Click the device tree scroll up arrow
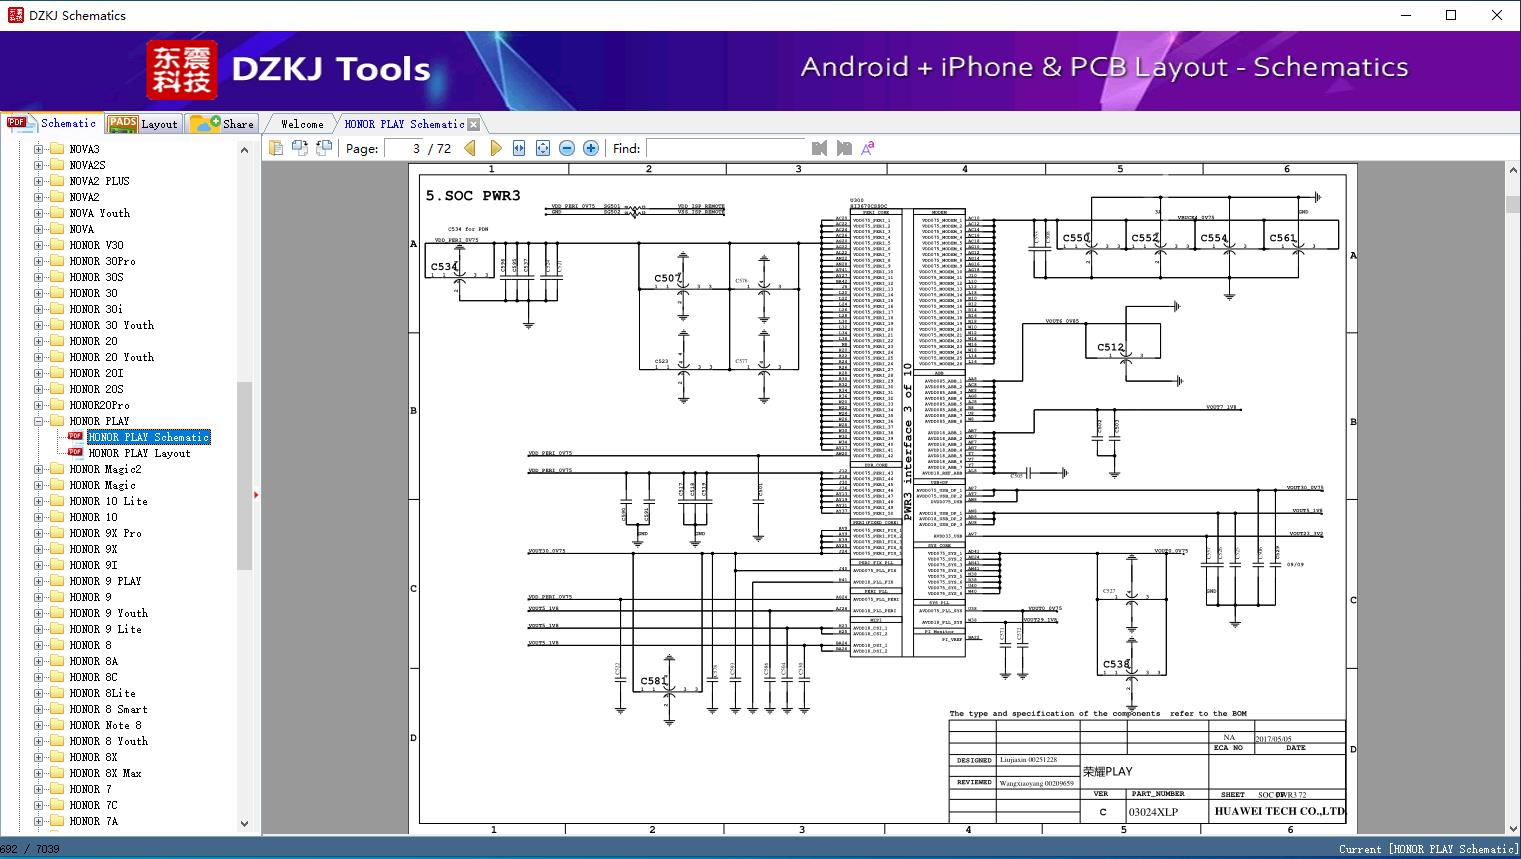Viewport: 1521px width, 859px height. coord(244,150)
